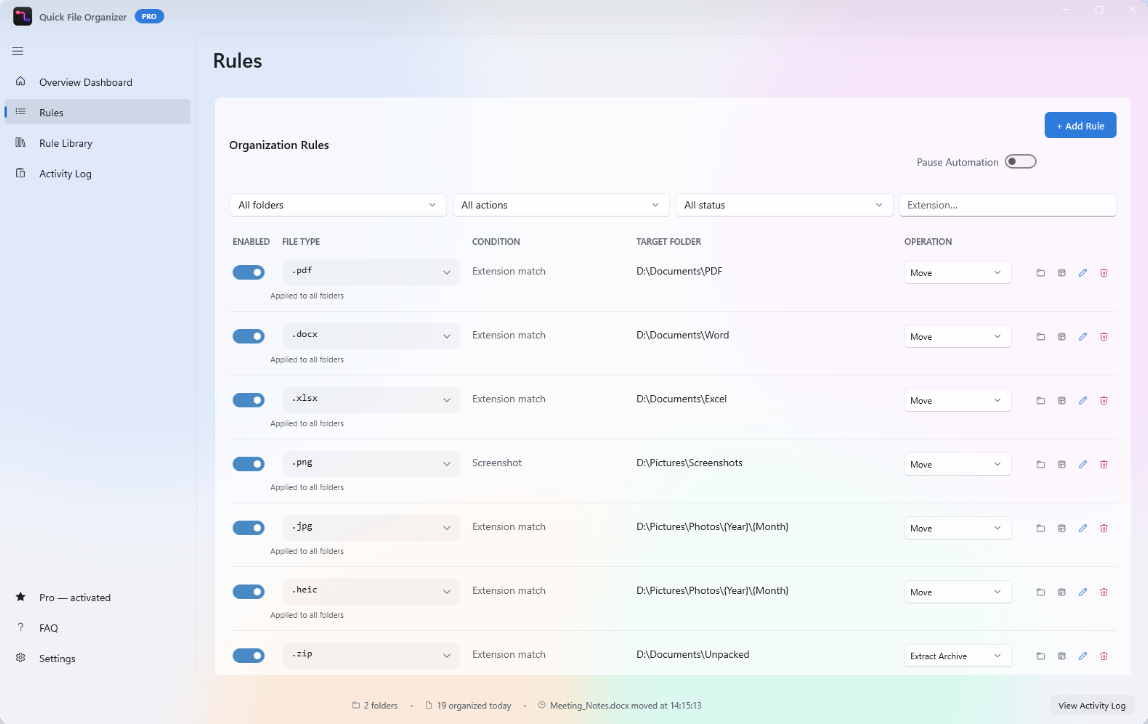Image resolution: width=1148 pixels, height=724 pixels.
Task: Expand the .pdf file type dropdown
Action: click(371, 272)
